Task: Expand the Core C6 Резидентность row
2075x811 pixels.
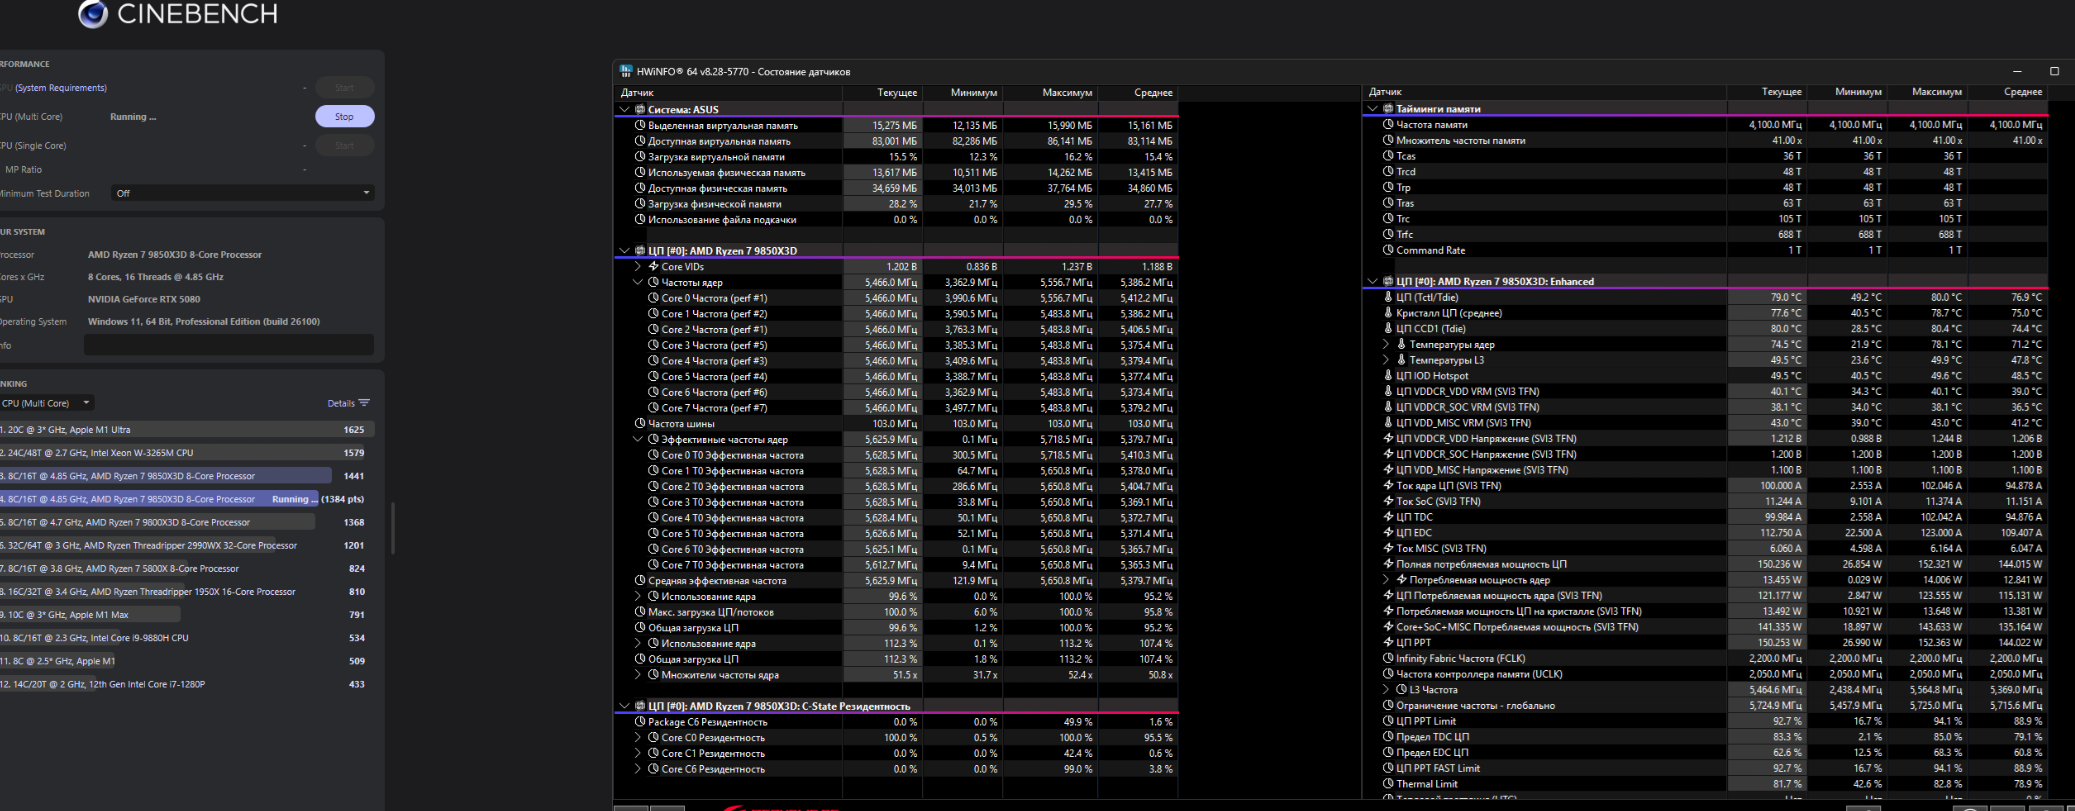Action: pos(638,769)
